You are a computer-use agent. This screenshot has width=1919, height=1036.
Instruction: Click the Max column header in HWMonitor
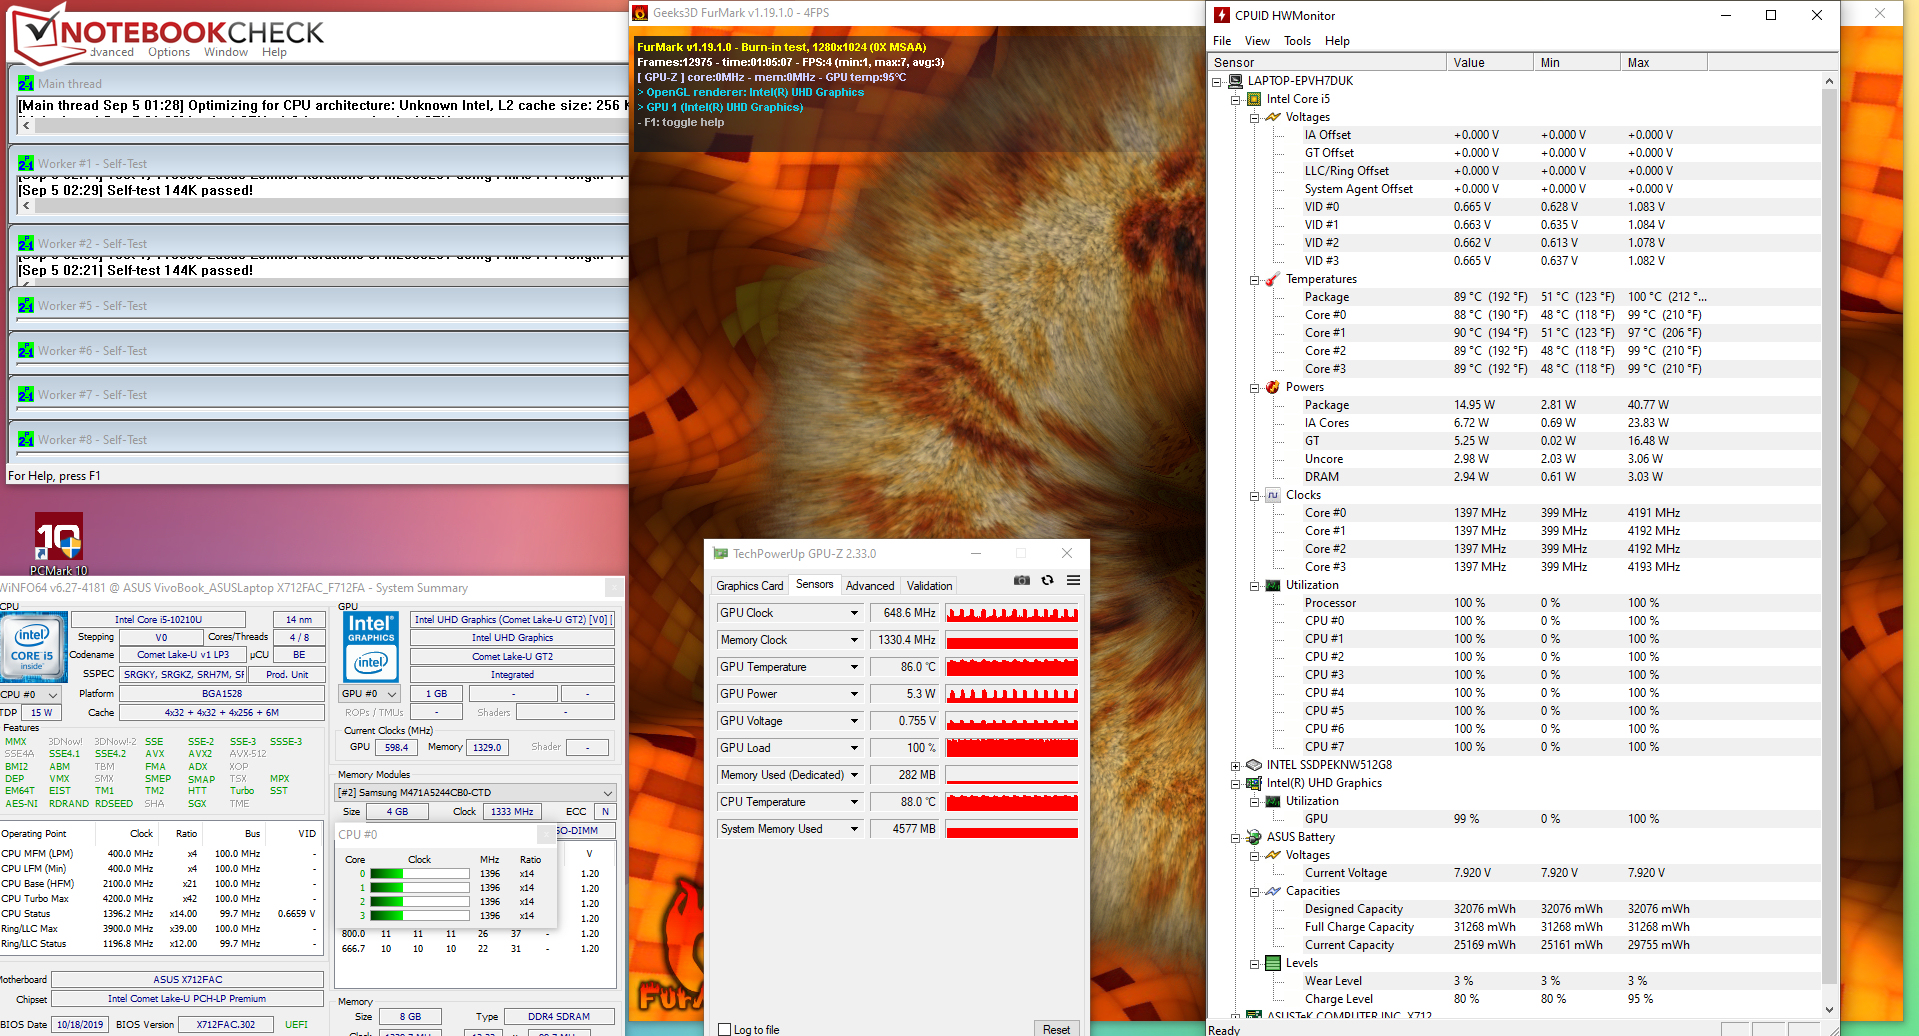point(1663,62)
